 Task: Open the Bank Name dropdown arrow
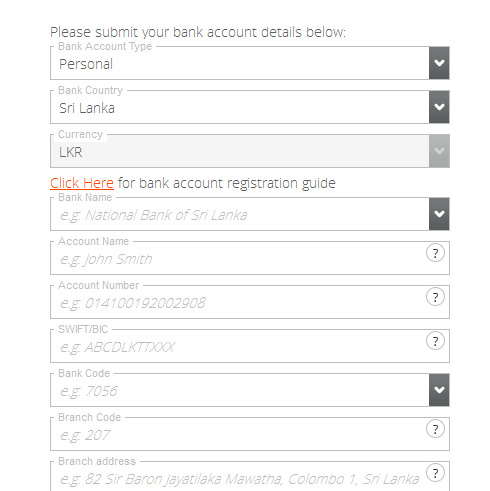[439, 214]
